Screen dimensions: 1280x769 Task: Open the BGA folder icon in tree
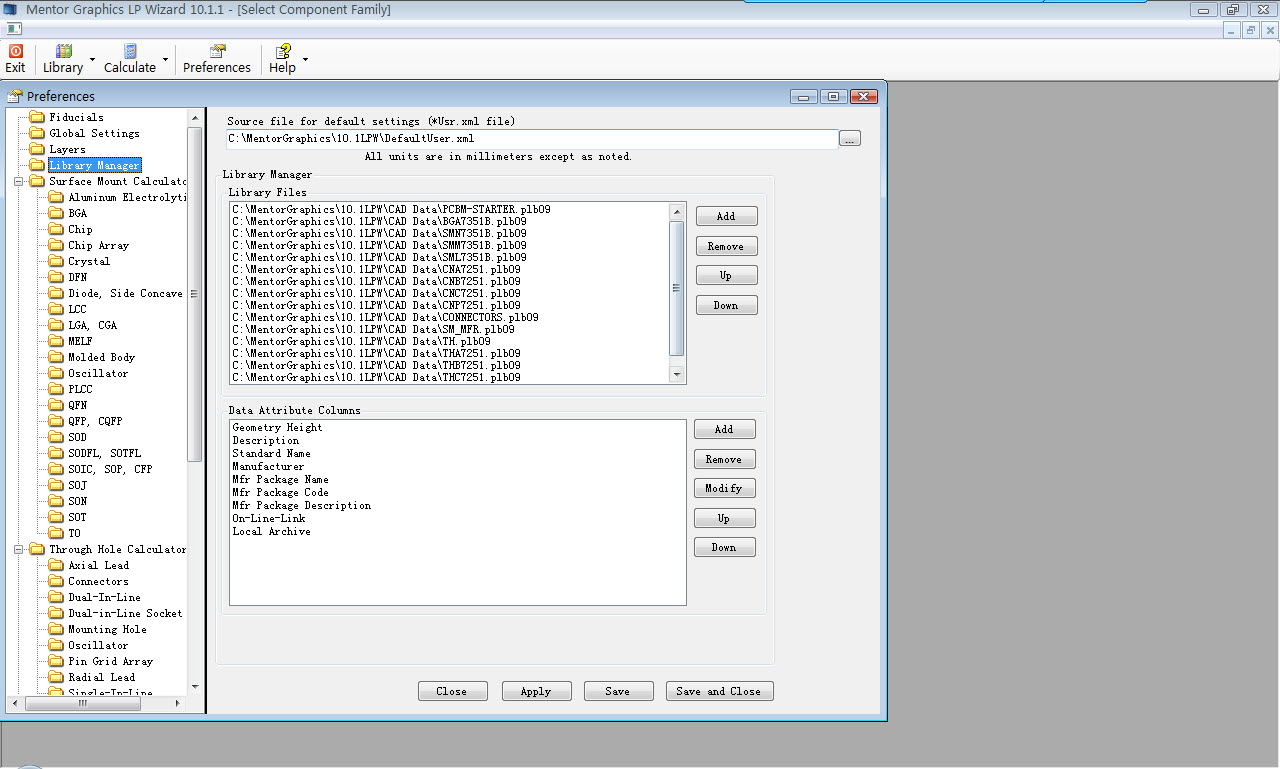pyautogui.click(x=56, y=213)
